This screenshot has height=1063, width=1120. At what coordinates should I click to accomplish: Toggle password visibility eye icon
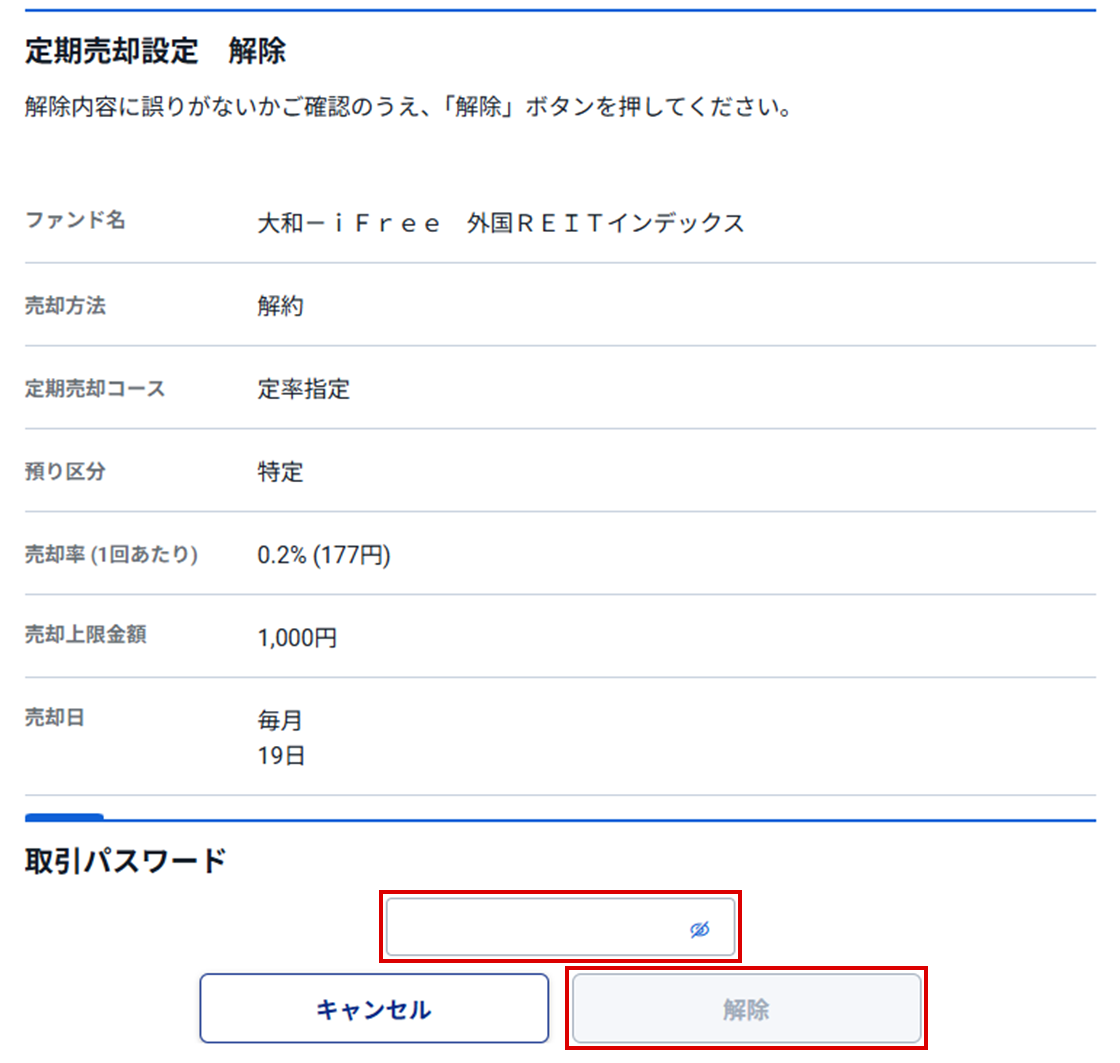click(x=699, y=930)
